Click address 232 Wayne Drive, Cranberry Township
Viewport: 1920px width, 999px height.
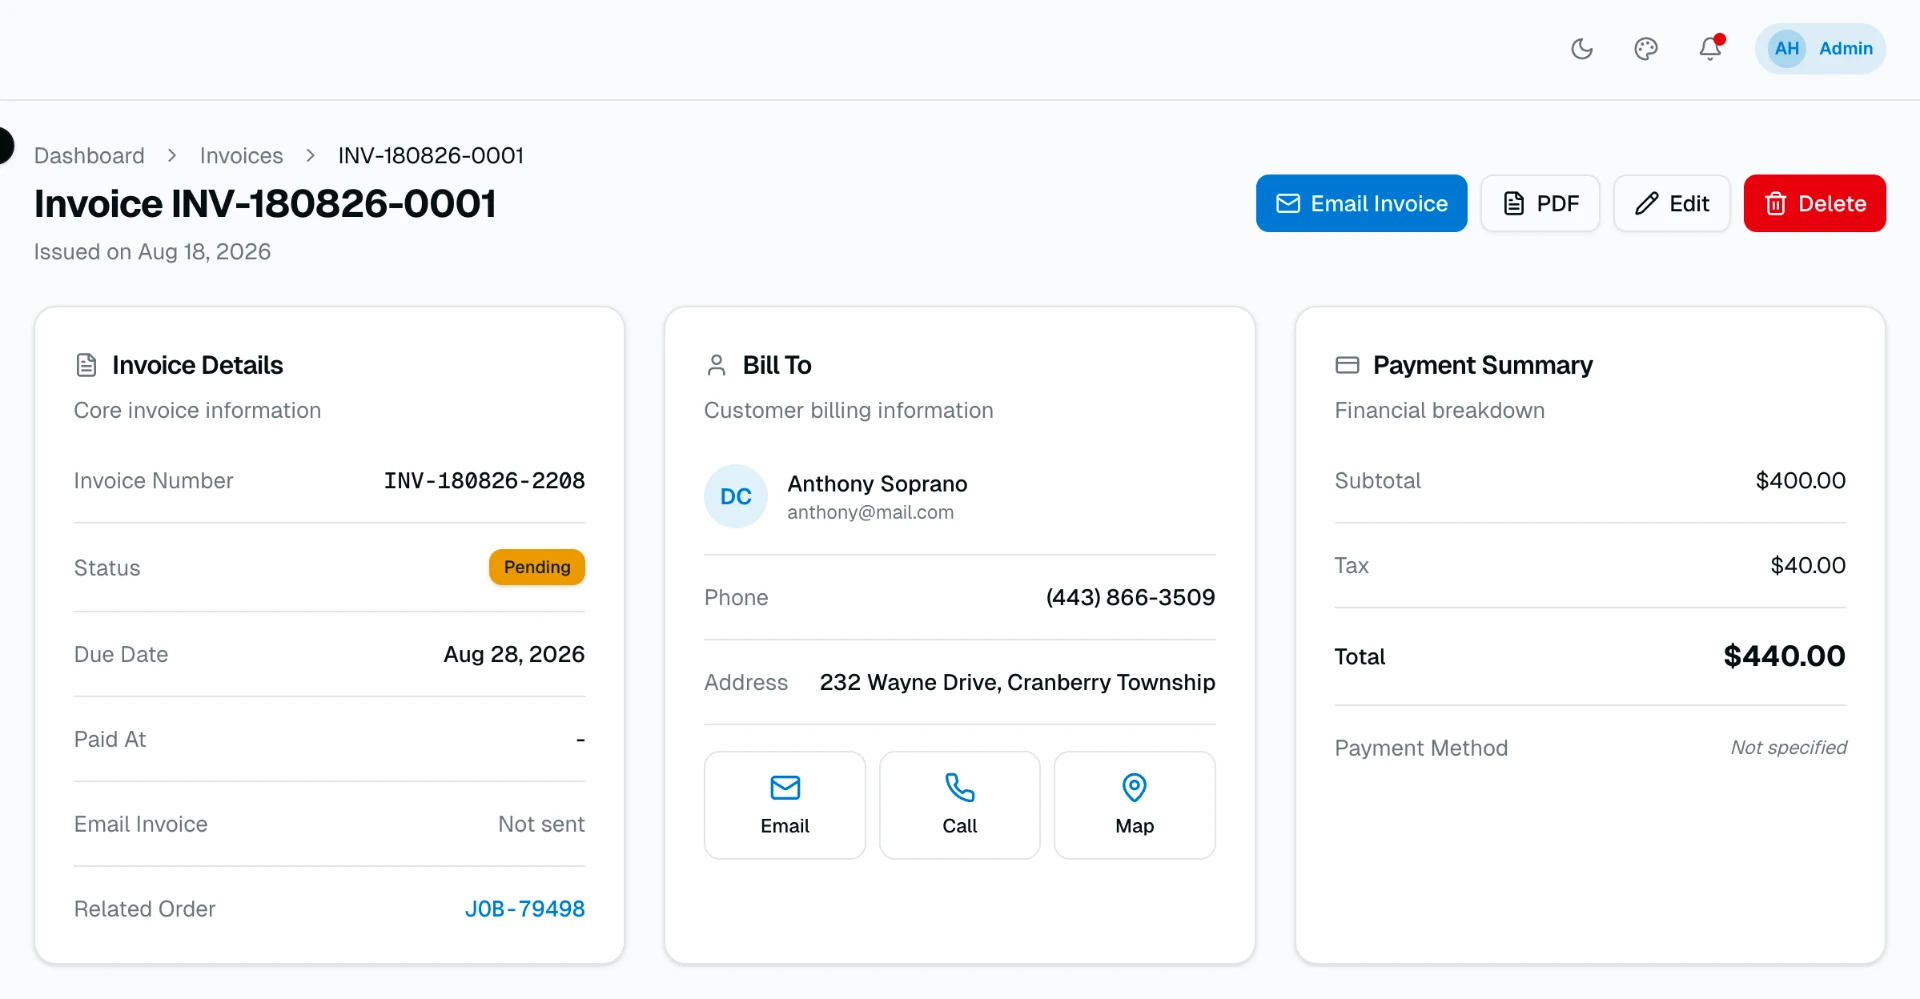coord(1017,682)
